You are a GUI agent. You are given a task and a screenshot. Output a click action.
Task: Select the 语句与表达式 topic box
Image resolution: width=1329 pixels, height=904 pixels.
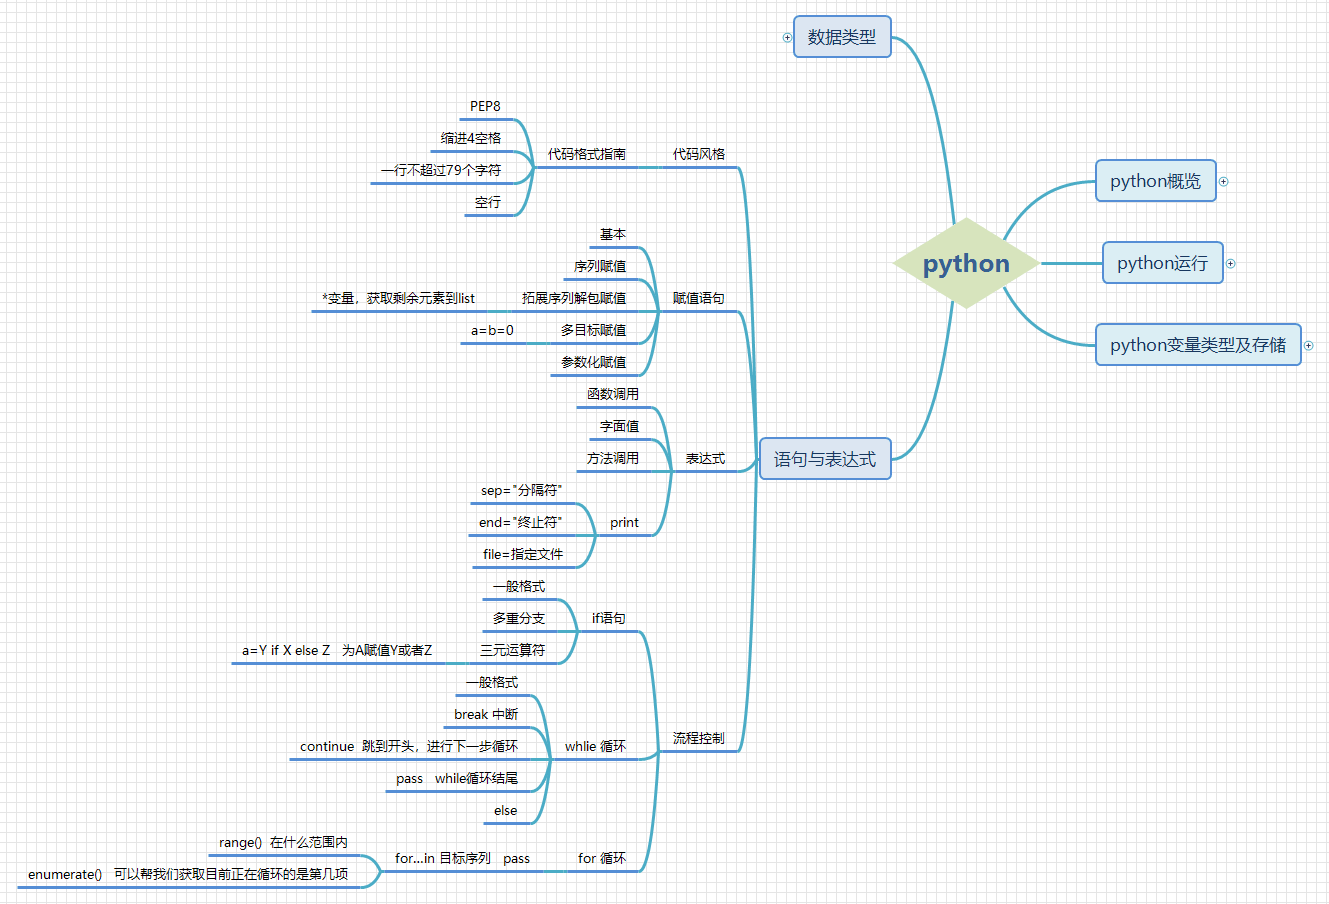point(825,459)
